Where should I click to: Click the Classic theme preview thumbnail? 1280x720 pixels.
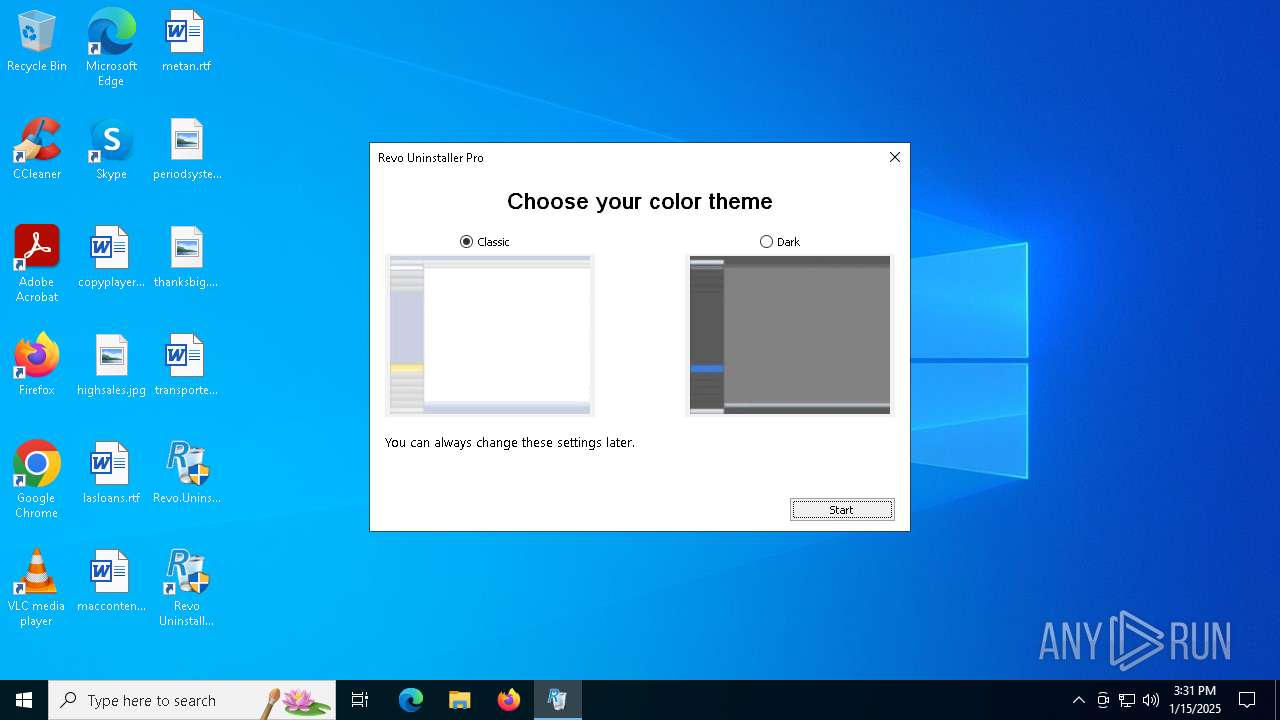point(490,335)
